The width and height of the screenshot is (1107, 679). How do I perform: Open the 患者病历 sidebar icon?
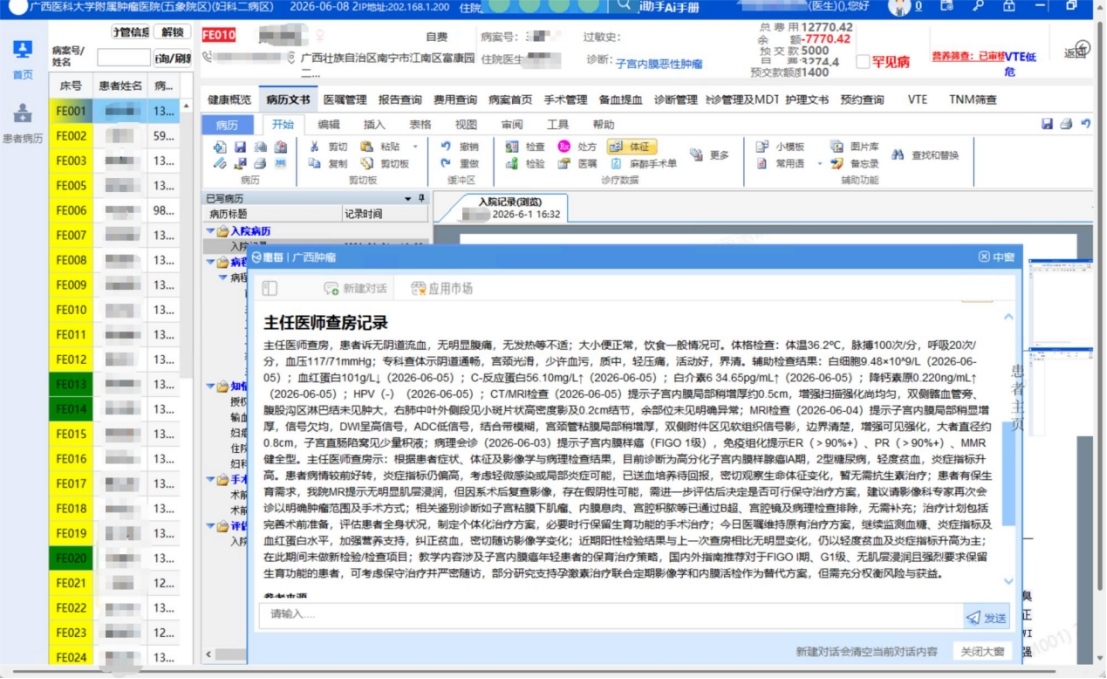23,114
